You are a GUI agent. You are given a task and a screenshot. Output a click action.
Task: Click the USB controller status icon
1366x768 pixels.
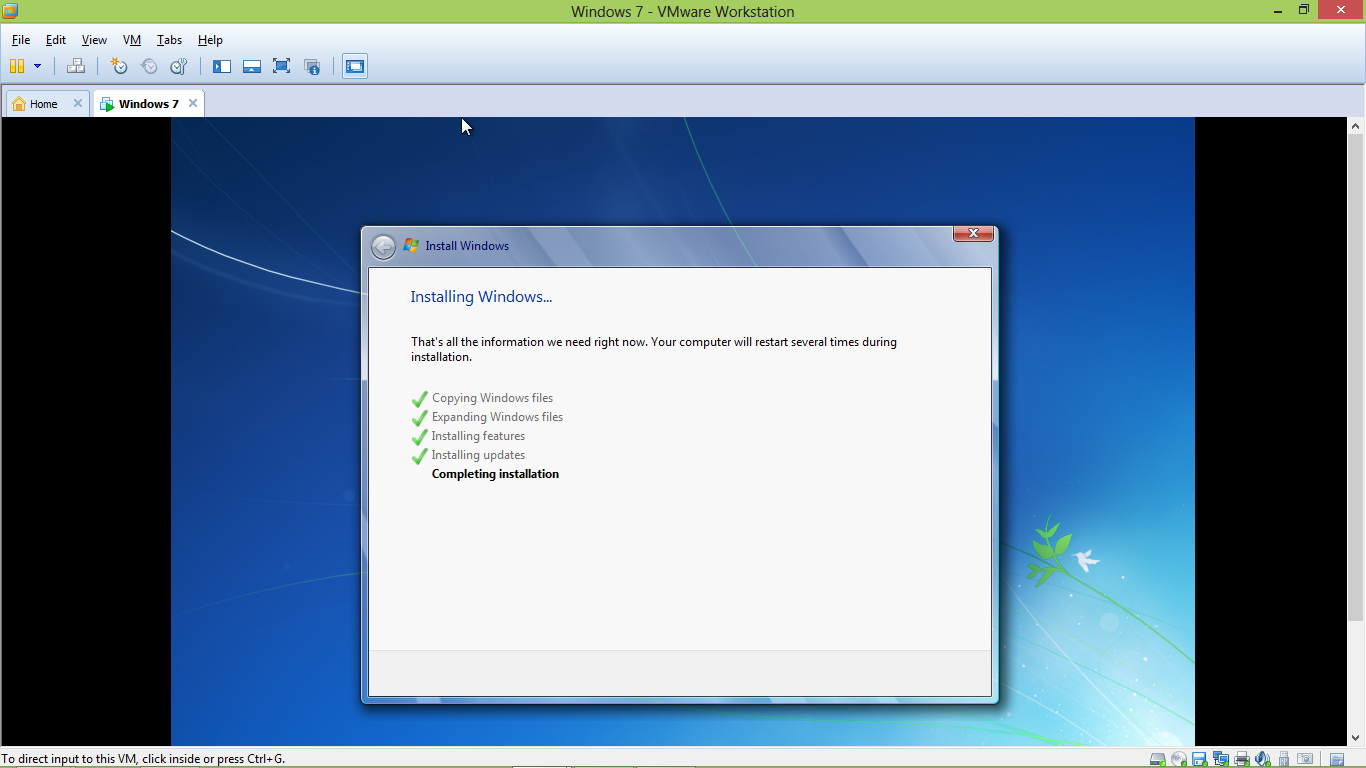pos(1284,759)
